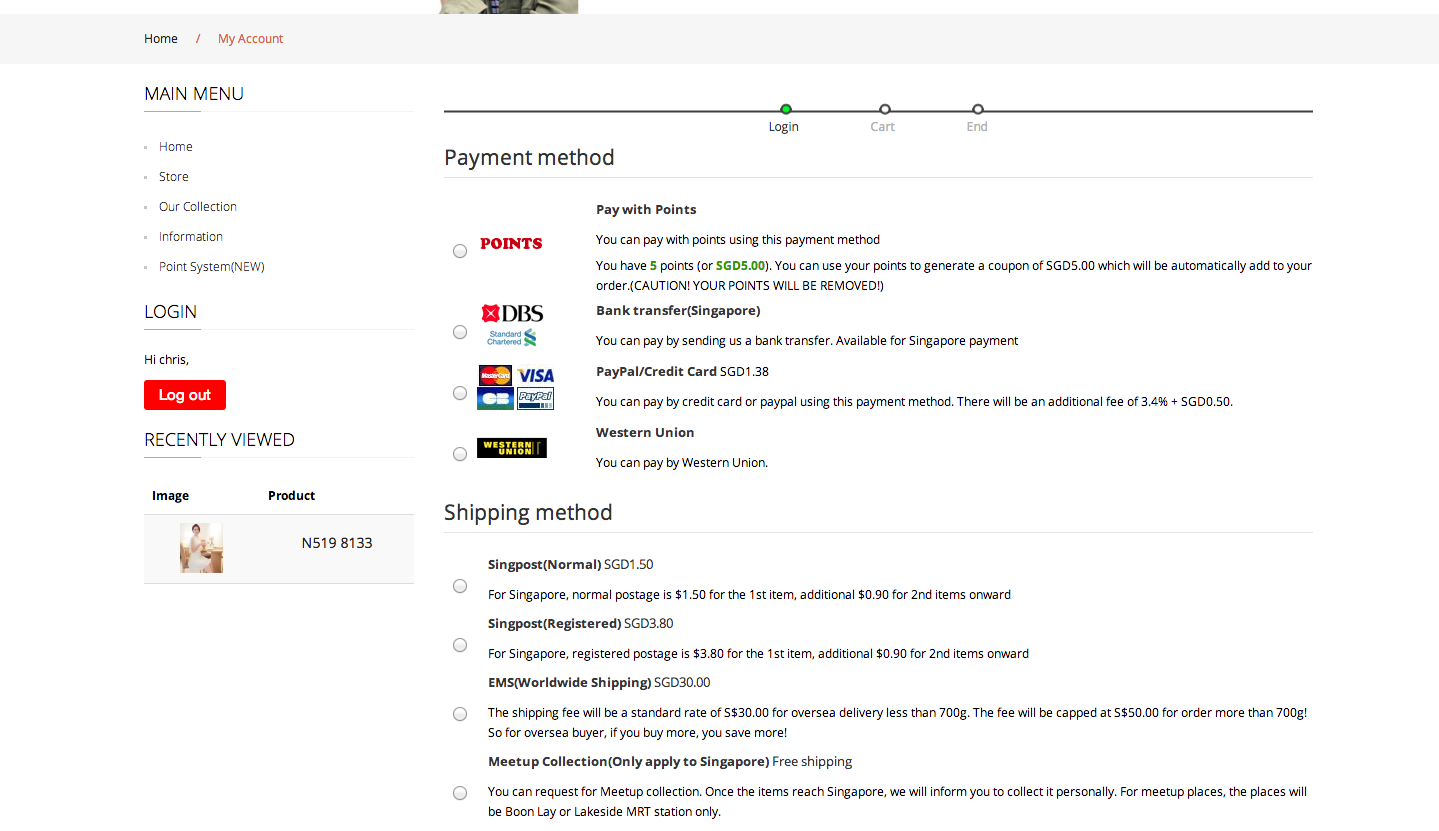Screen dimensions: 1439x831
Task: Click the Home breadcrumb link
Action: coord(161,39)
